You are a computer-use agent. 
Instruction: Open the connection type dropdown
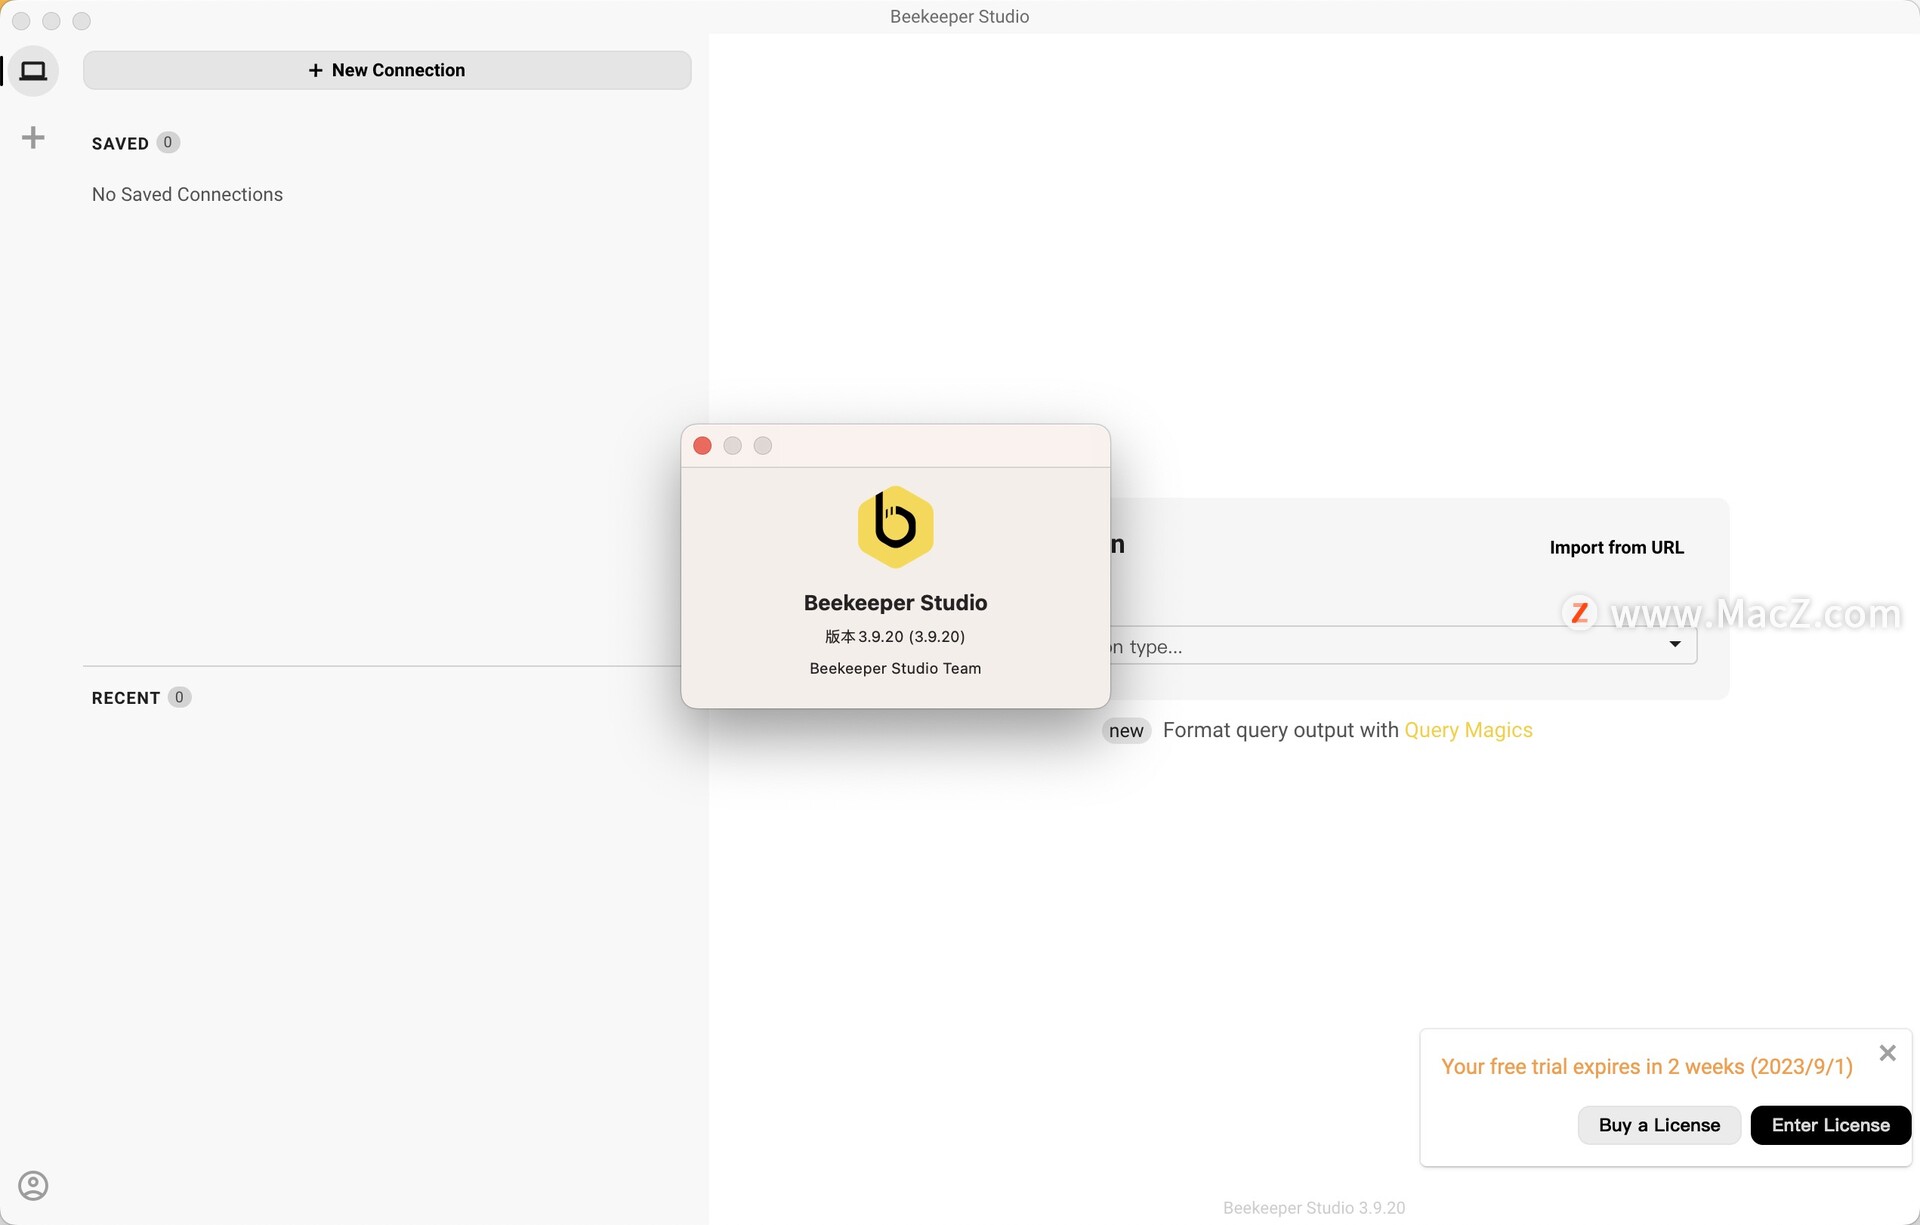(x=1403, y=646)
